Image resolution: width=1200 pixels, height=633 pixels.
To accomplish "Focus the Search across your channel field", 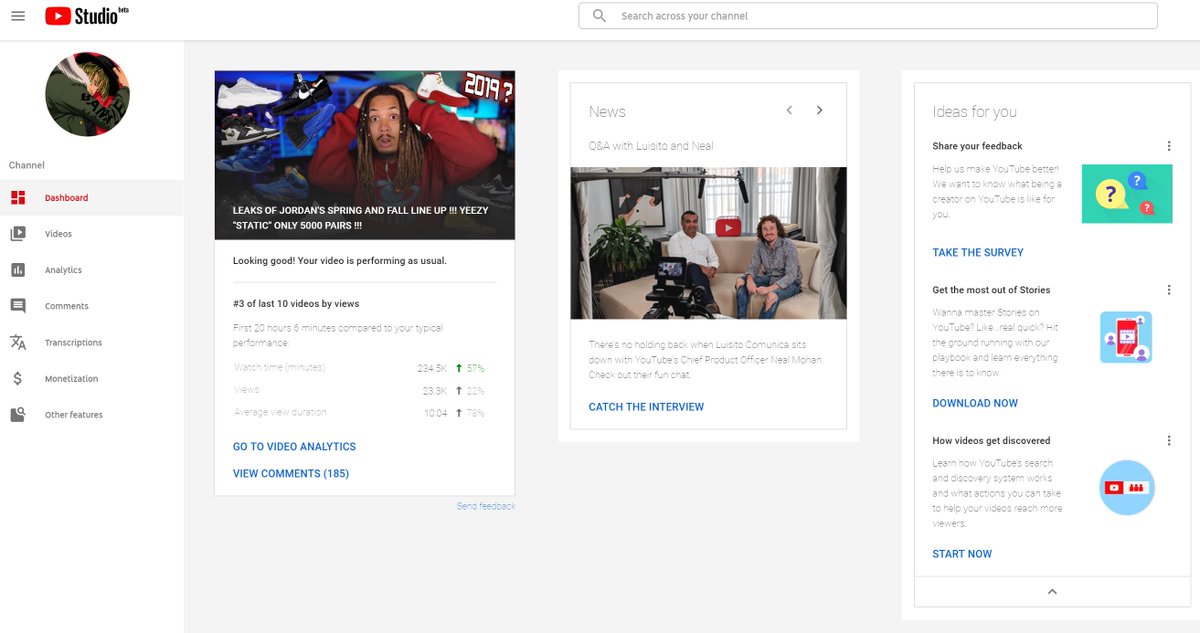I will tap(868, 16).
